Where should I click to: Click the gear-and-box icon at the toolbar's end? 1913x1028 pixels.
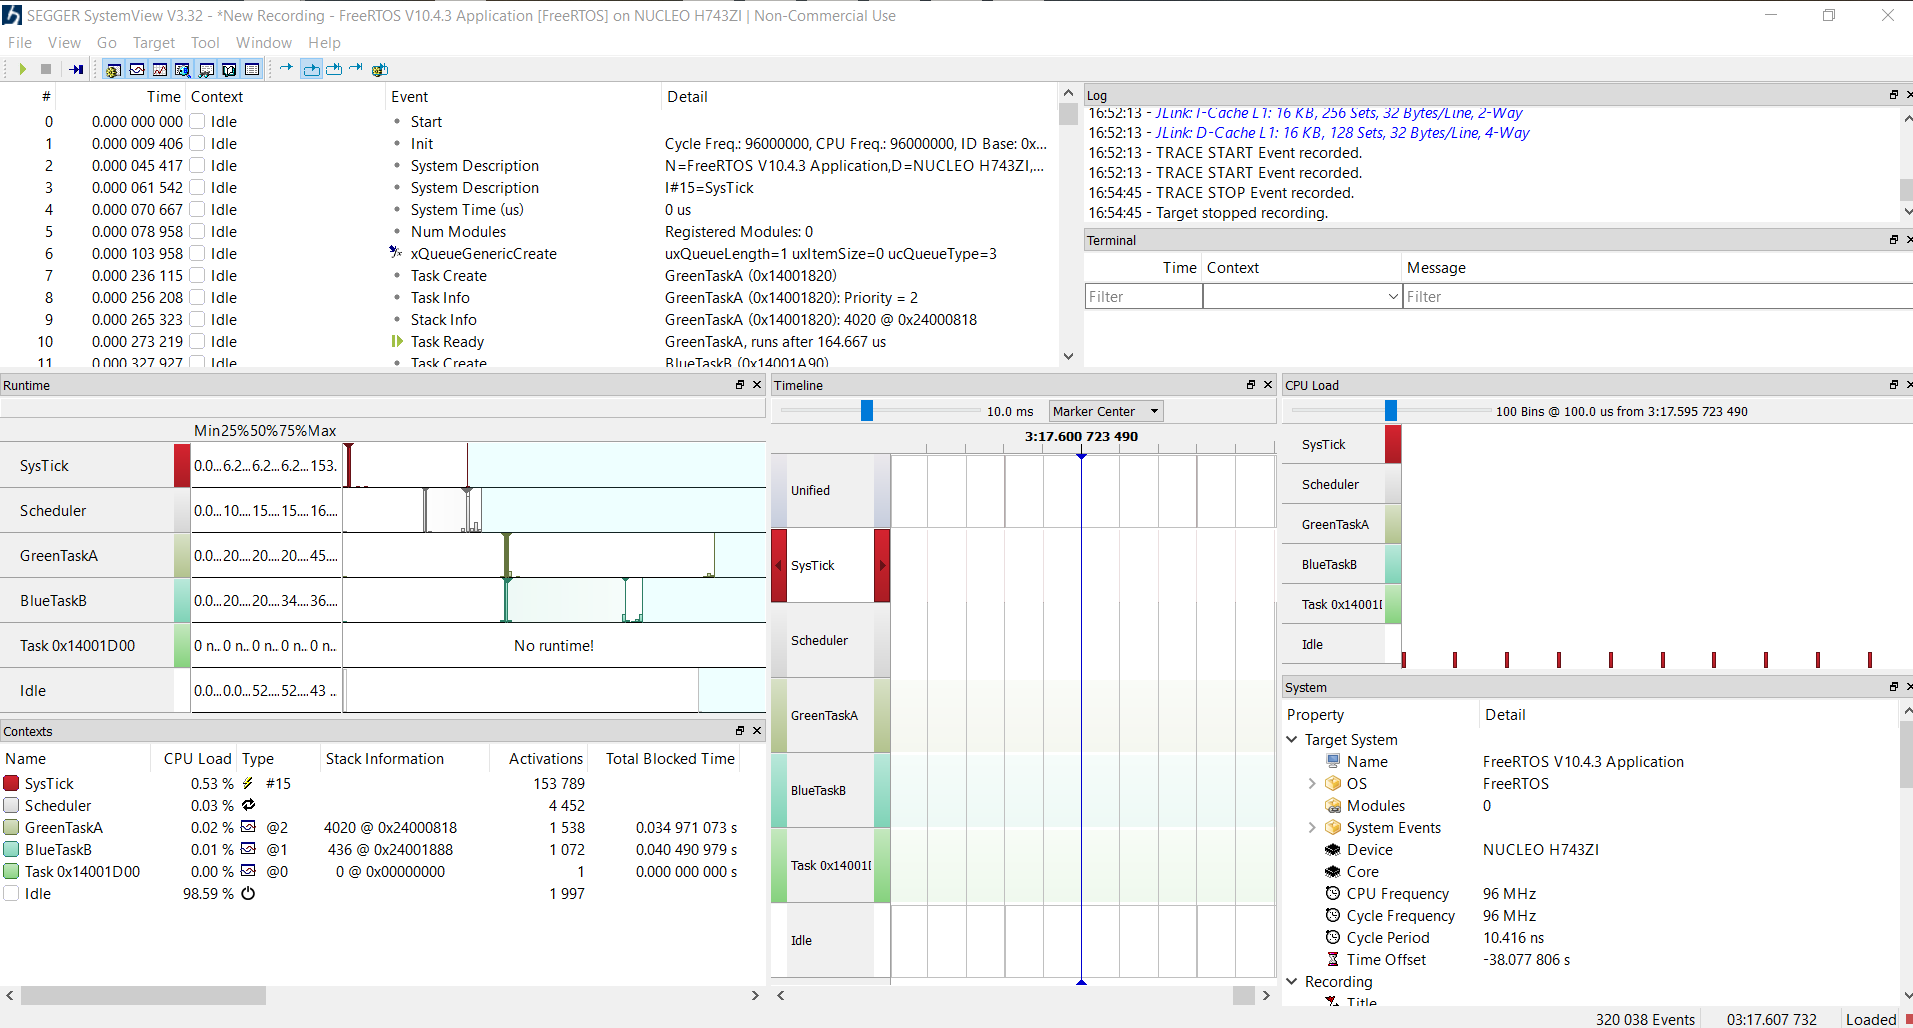click(x=380, y=69)
